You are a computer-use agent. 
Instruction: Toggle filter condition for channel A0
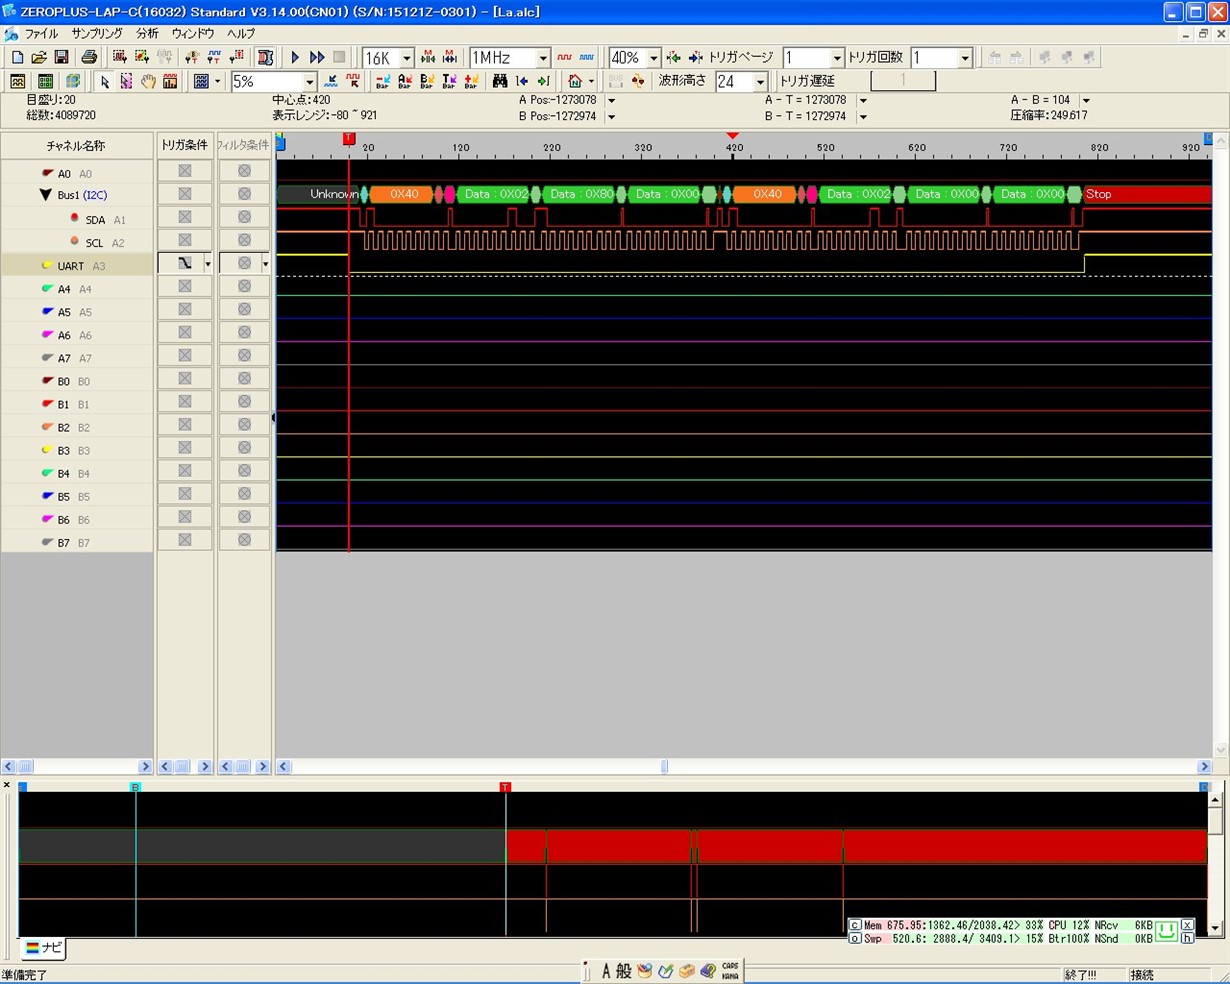tap(244, 171)
